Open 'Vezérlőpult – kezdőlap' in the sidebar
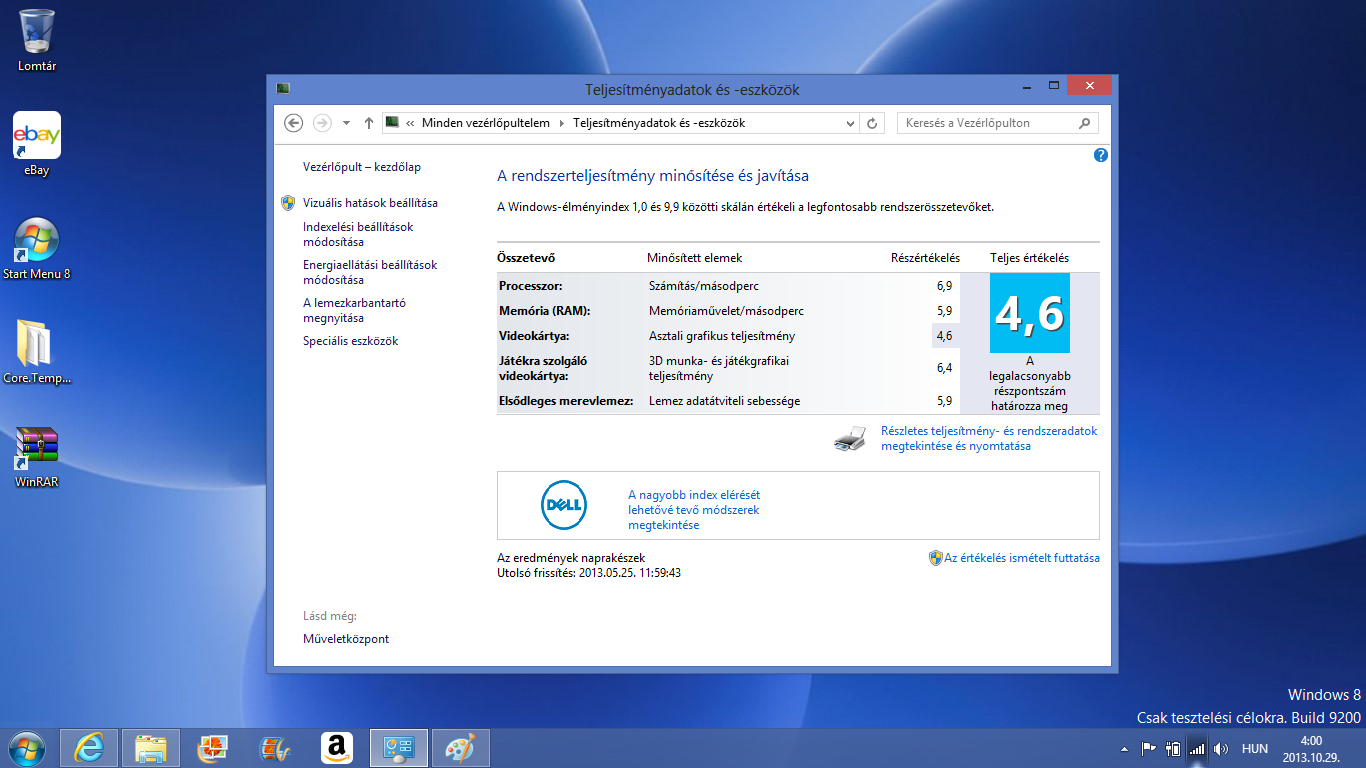This screenshot has width=1366, height=768. [x=361, y=167]
